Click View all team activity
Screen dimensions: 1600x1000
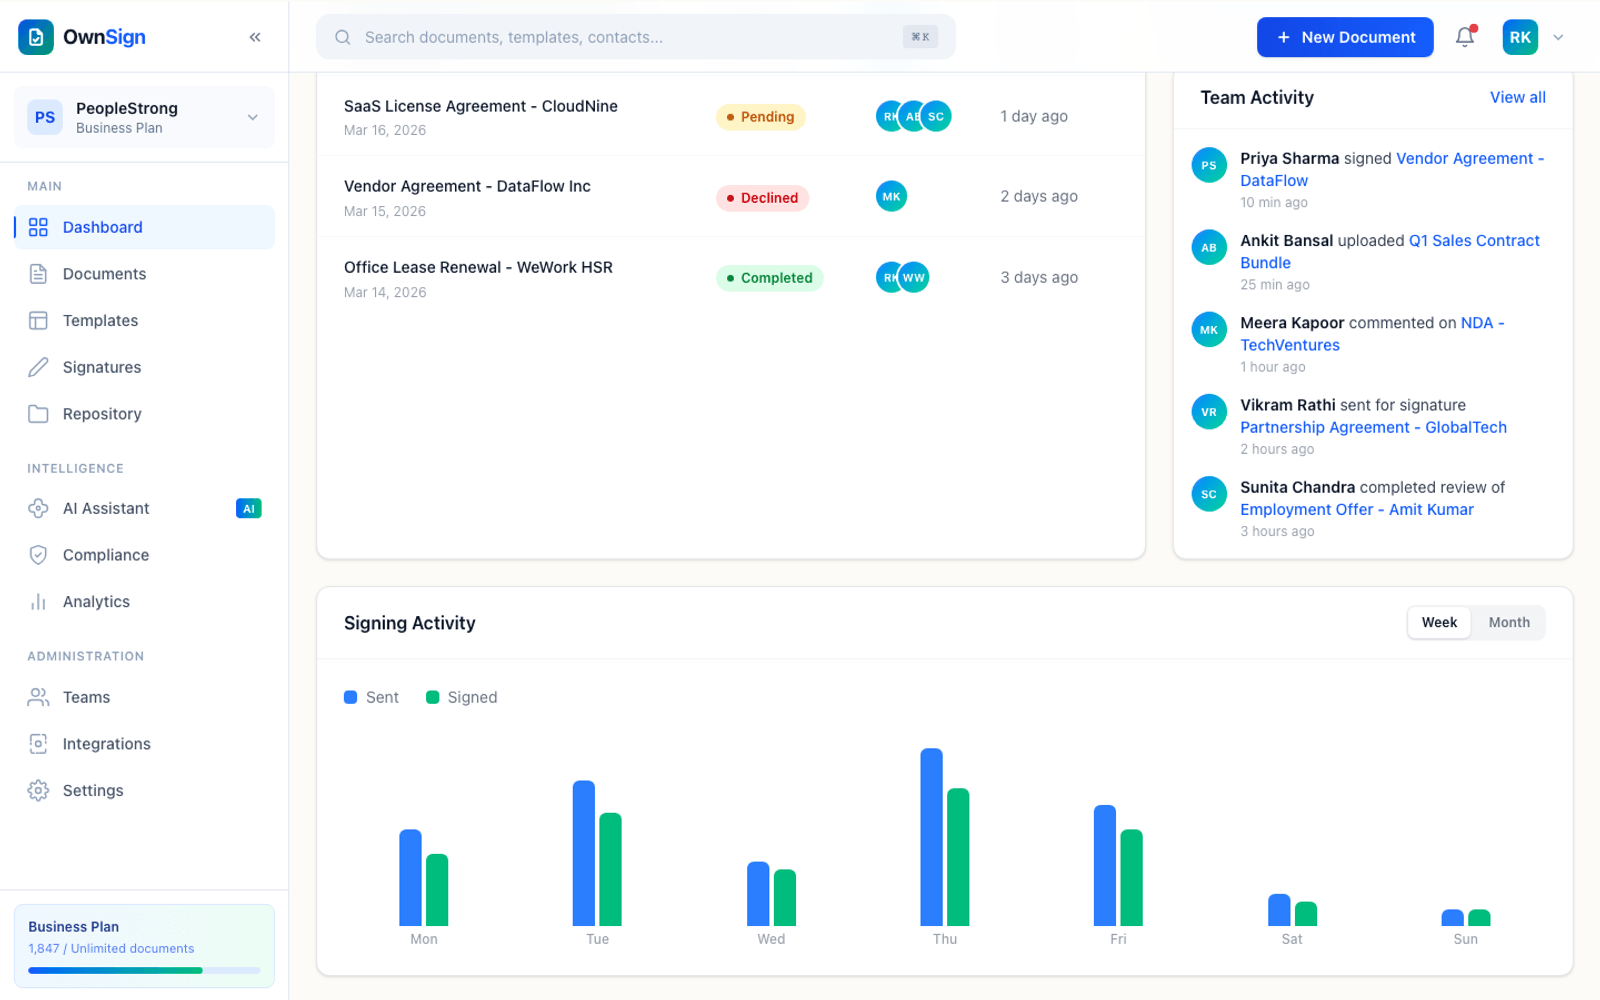point(1517,97)
